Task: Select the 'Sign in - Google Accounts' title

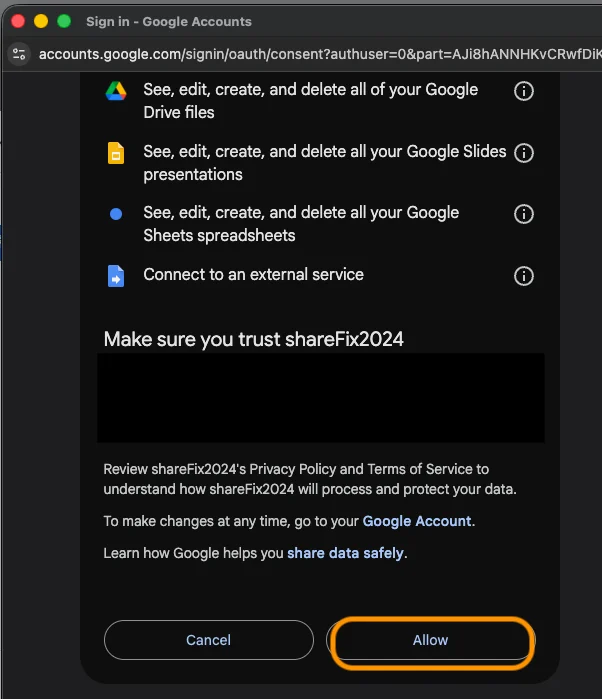Action: (x=168, y=21)
